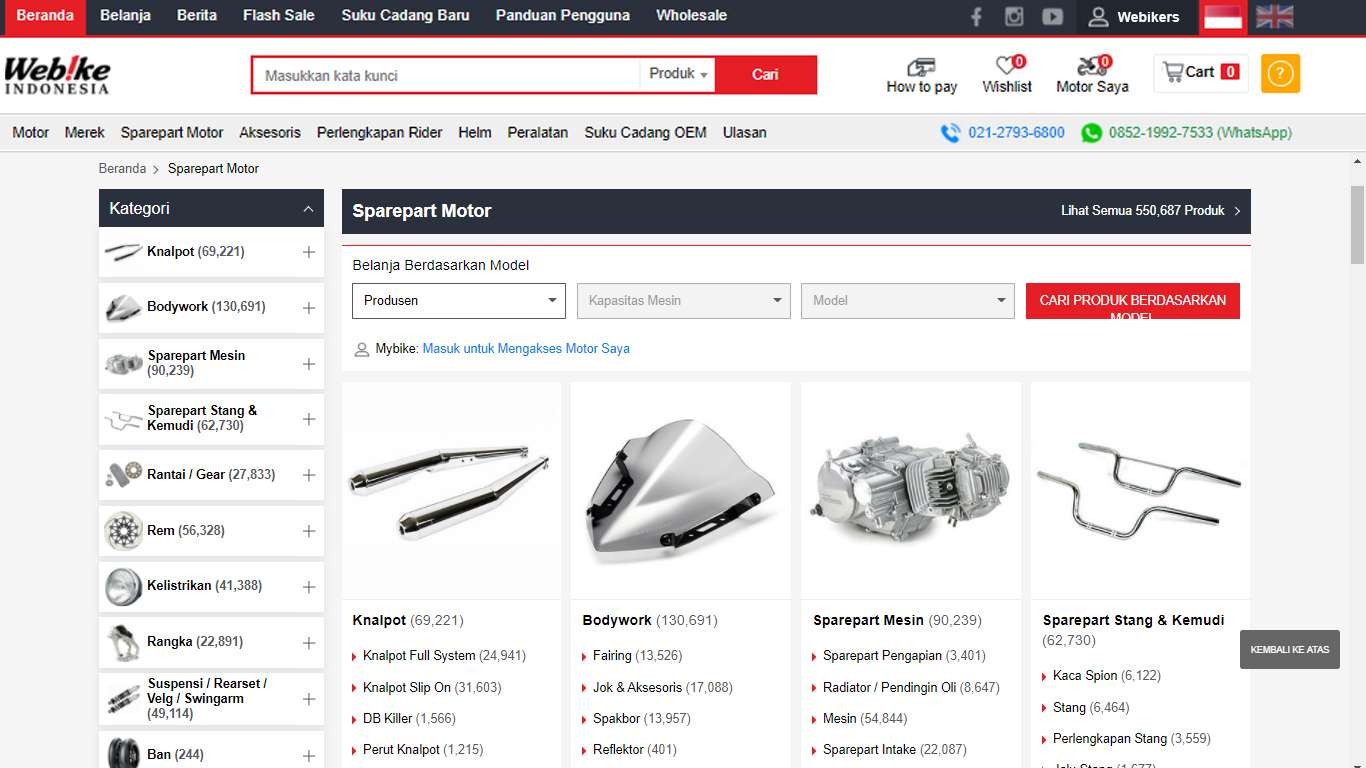Click the orange help question-mark icon
Viewport: 1366px width, 768px height.
1280,73
